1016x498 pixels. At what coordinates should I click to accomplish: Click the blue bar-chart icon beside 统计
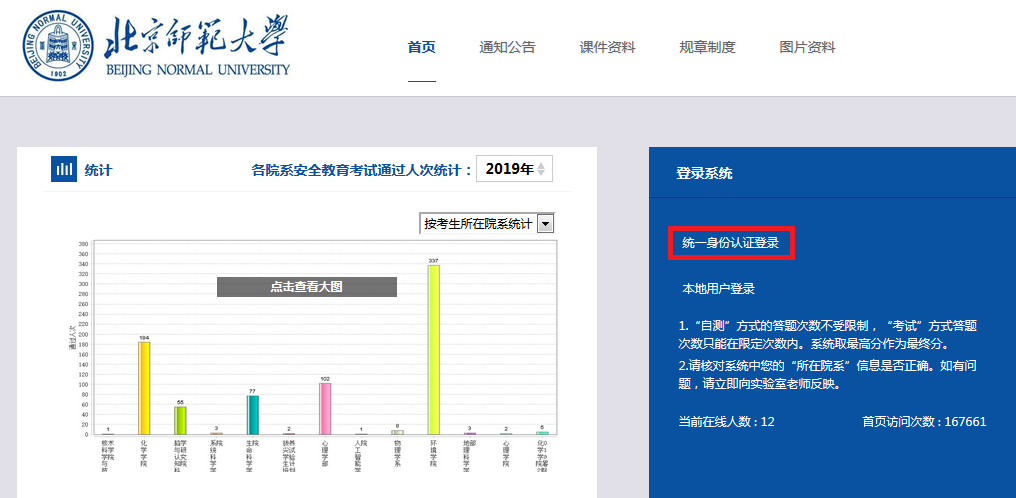tap(64, 169)
